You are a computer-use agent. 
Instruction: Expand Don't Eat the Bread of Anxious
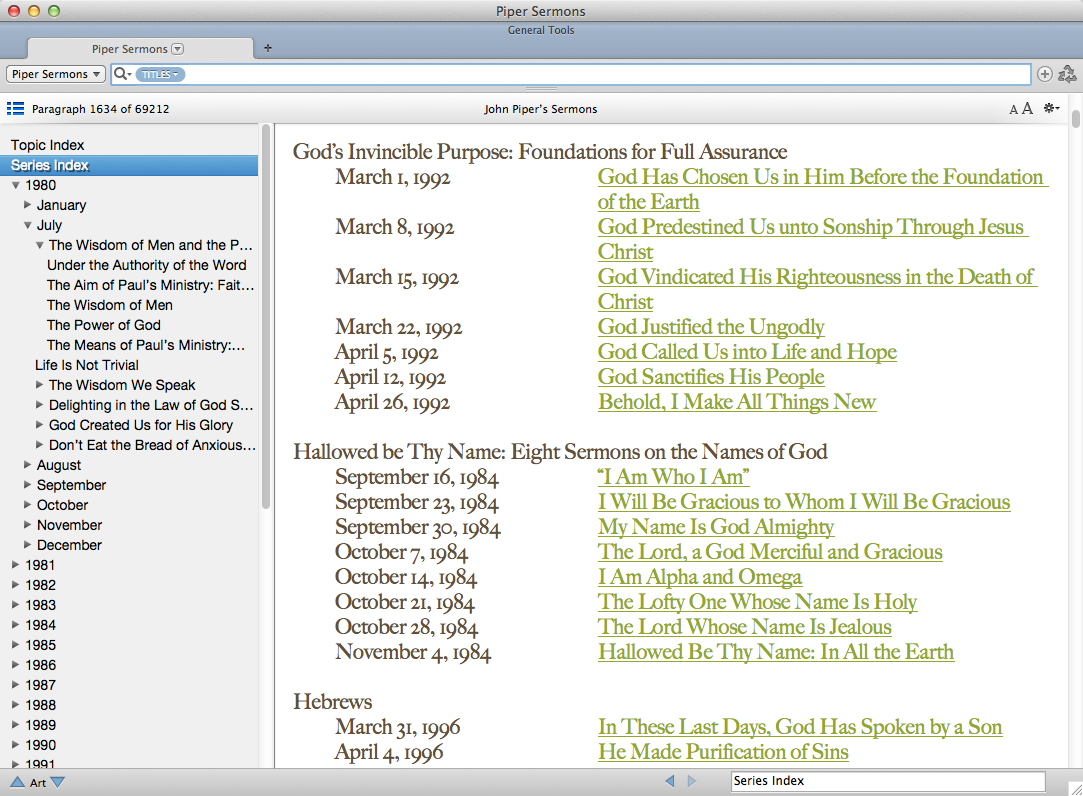tap(40, 444)
